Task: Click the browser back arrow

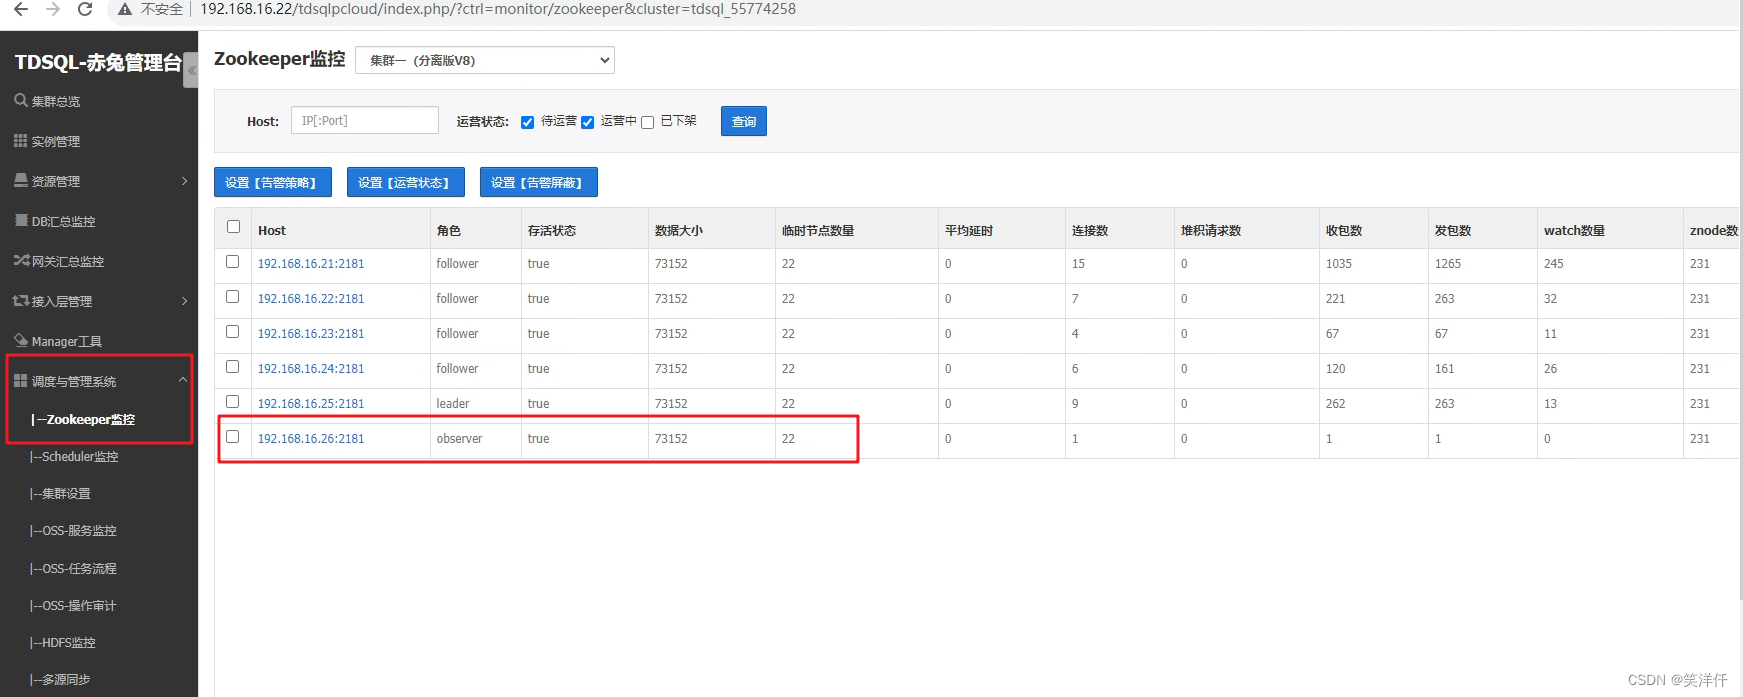Action: [20, 9]
